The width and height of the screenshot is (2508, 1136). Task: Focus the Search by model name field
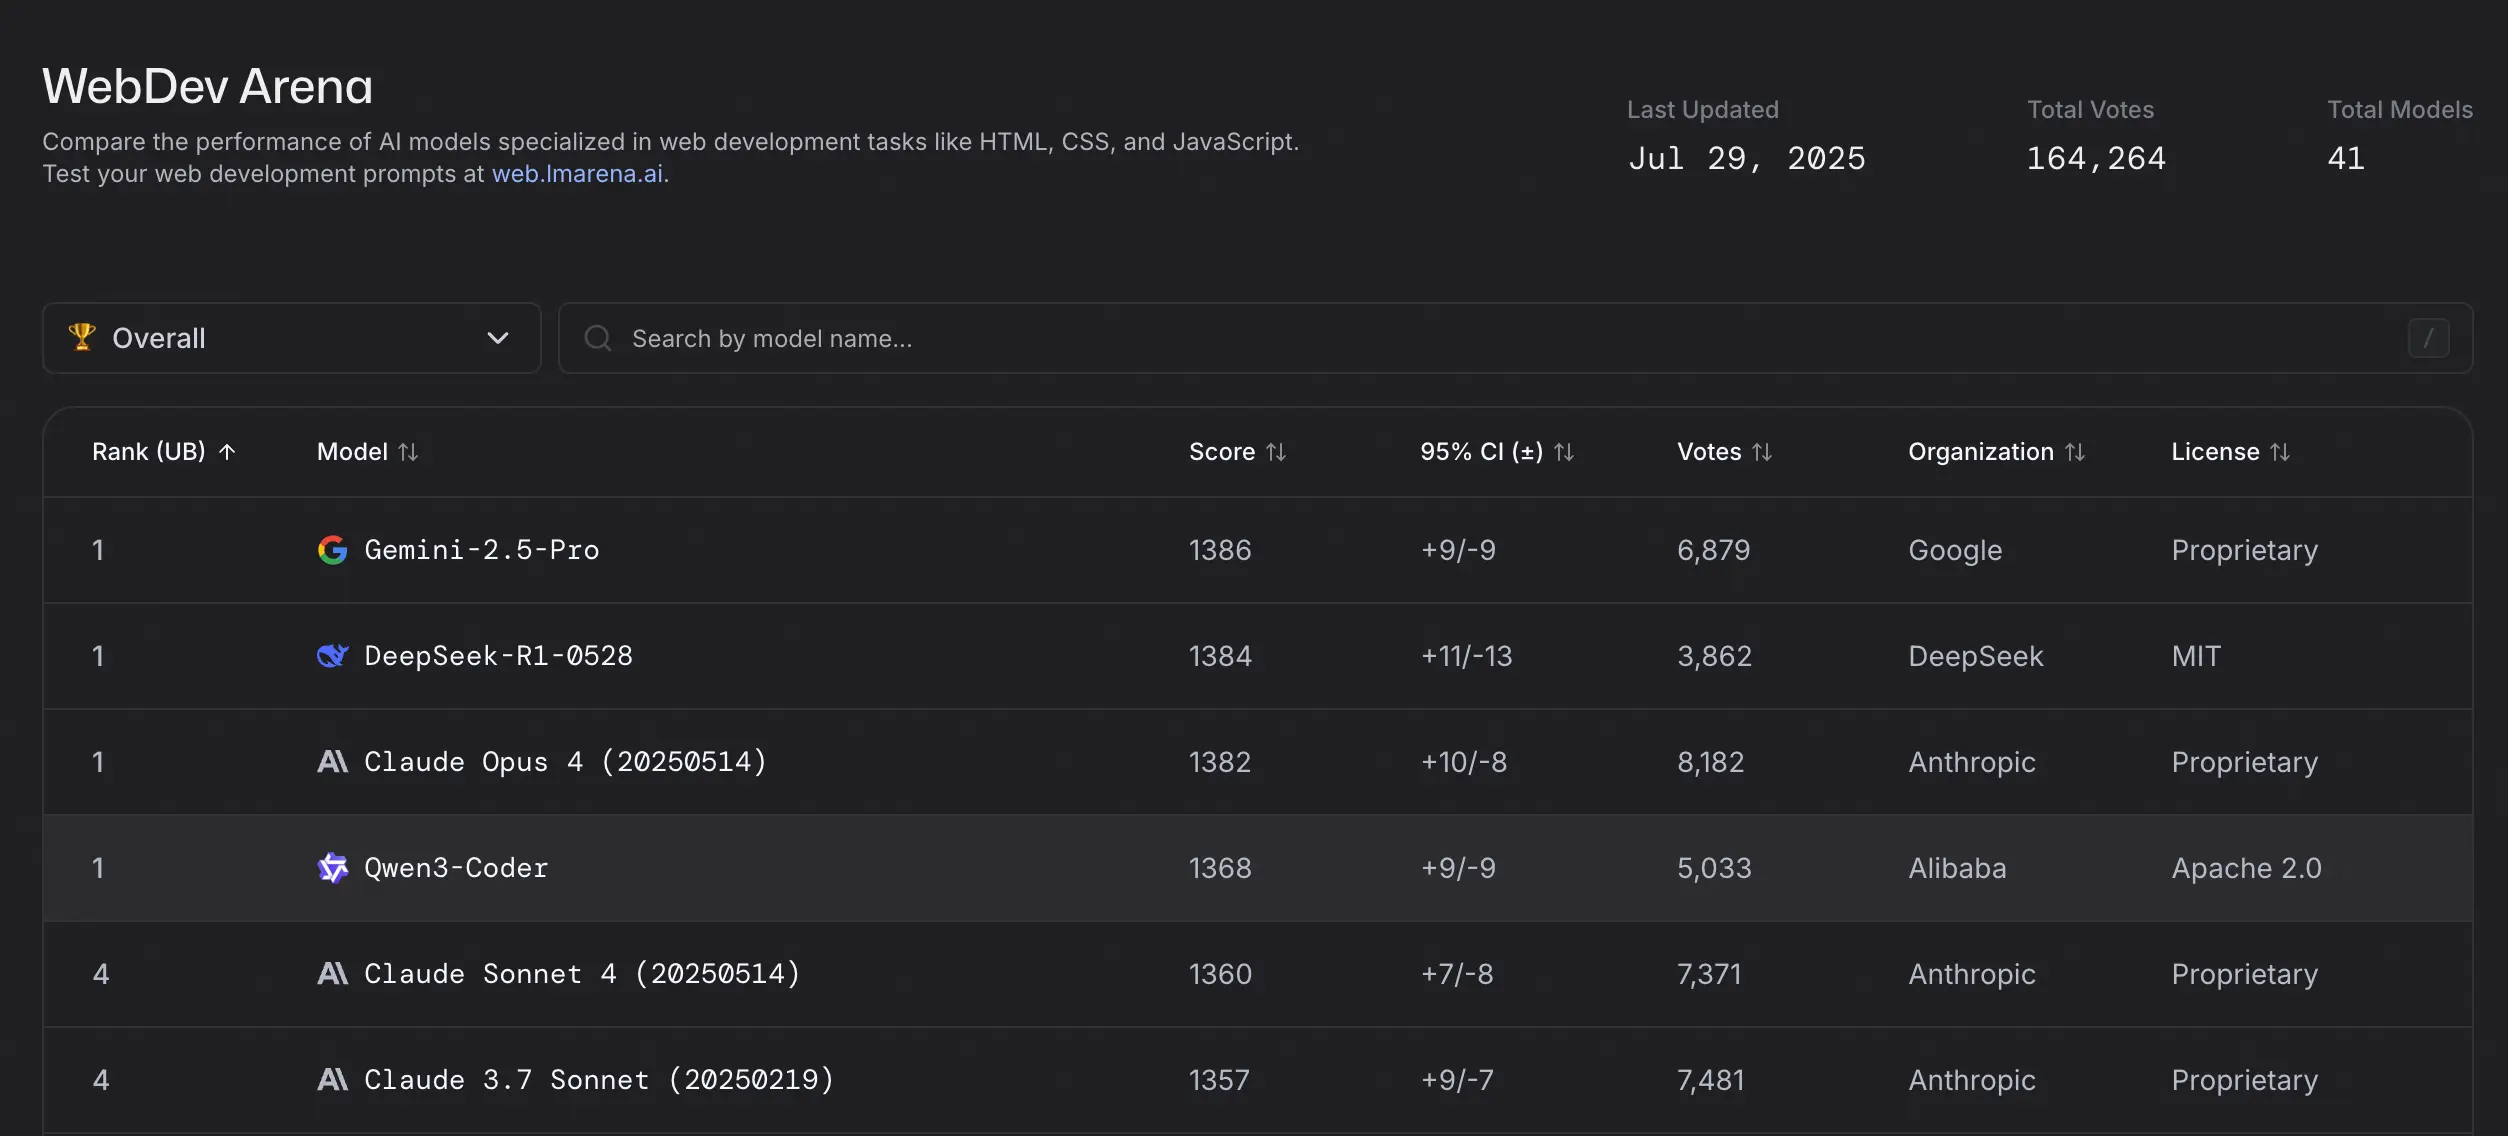[x=1515, y=338]
